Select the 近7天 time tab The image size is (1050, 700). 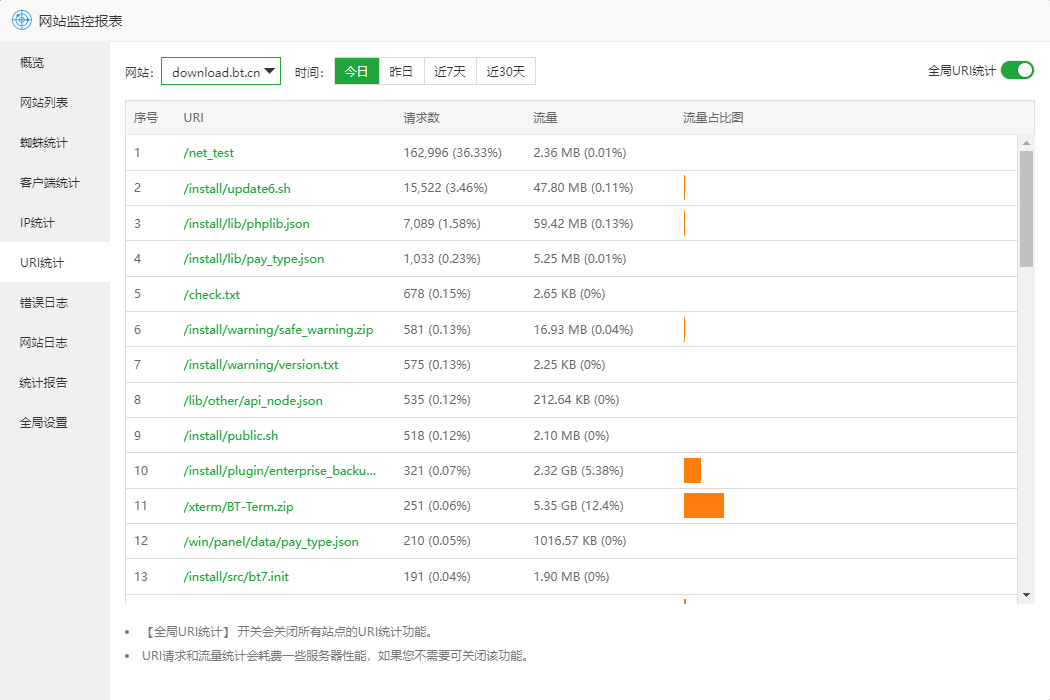point(450,71)
